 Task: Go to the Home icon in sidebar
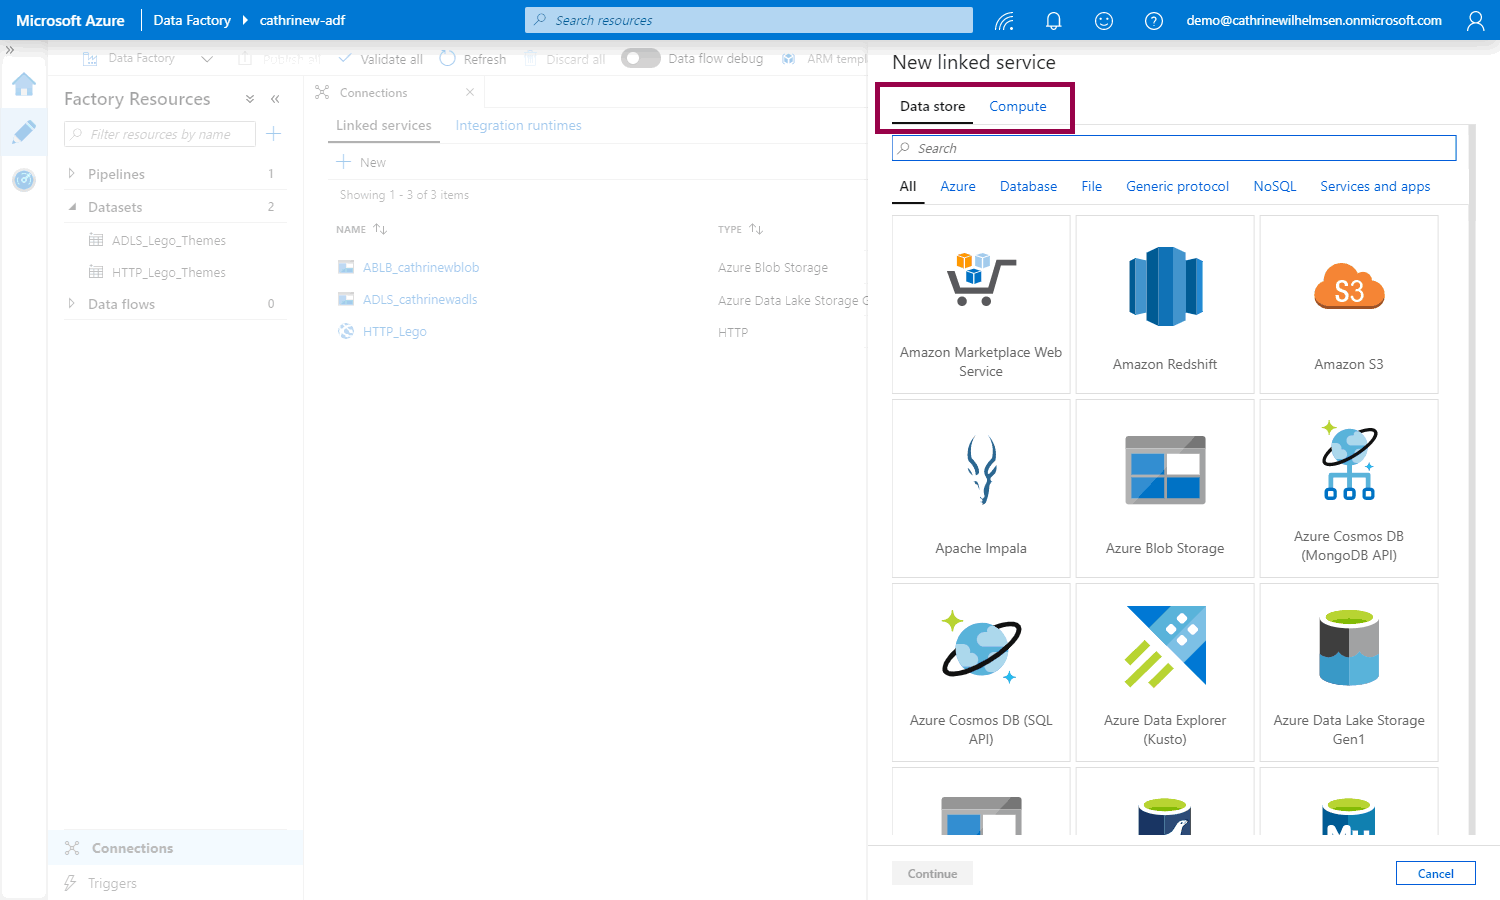click(x=24, y=85)
